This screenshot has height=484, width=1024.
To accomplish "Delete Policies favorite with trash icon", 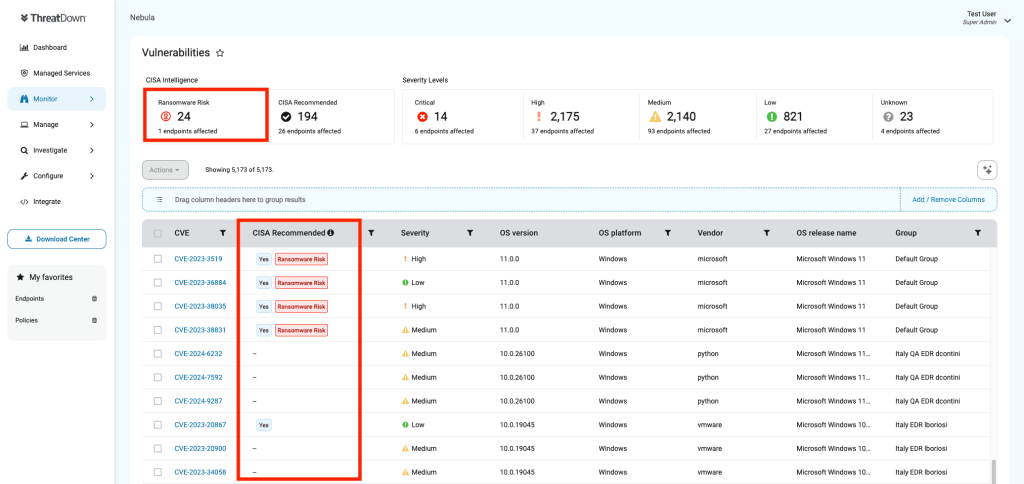I will coord(95,321).
